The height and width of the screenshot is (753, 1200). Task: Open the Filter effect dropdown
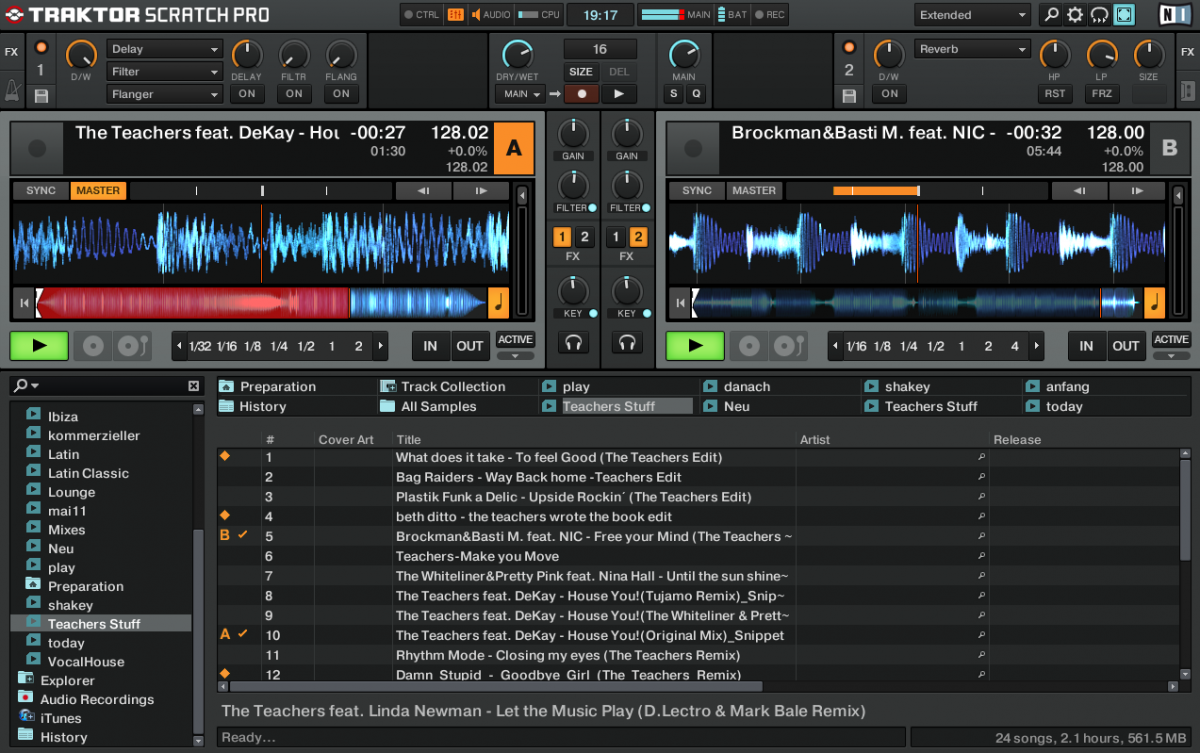coord(164,72)
